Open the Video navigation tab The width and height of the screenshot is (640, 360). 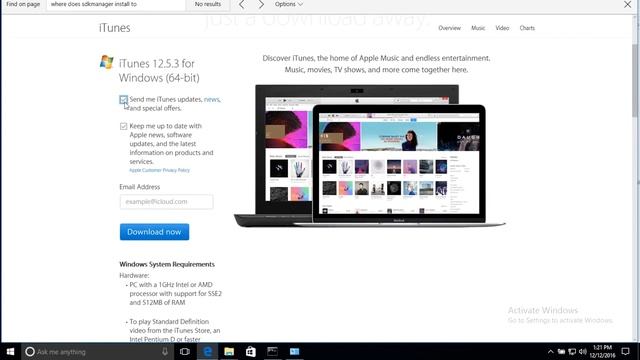click(502, 28)
